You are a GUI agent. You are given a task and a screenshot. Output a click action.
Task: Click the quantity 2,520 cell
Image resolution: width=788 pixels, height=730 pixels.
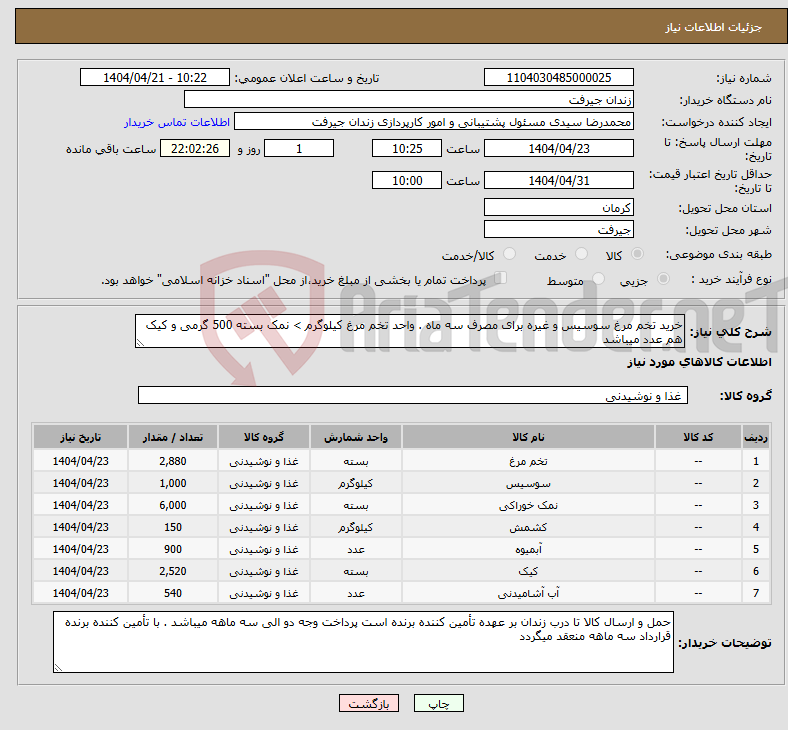(173, 571)
